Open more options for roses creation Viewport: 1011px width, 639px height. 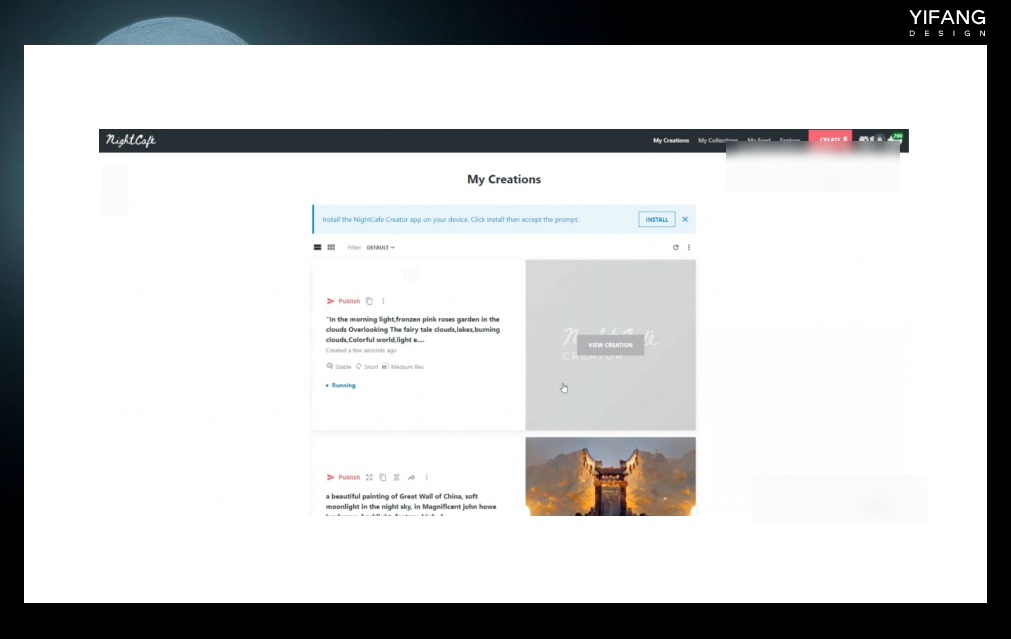click(383, 301)
